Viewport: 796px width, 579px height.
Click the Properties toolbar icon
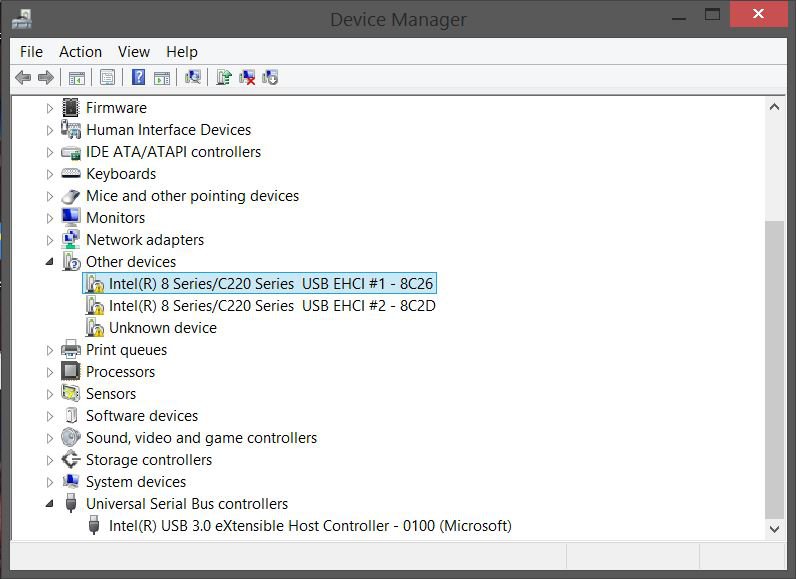[x=107, y=78]
